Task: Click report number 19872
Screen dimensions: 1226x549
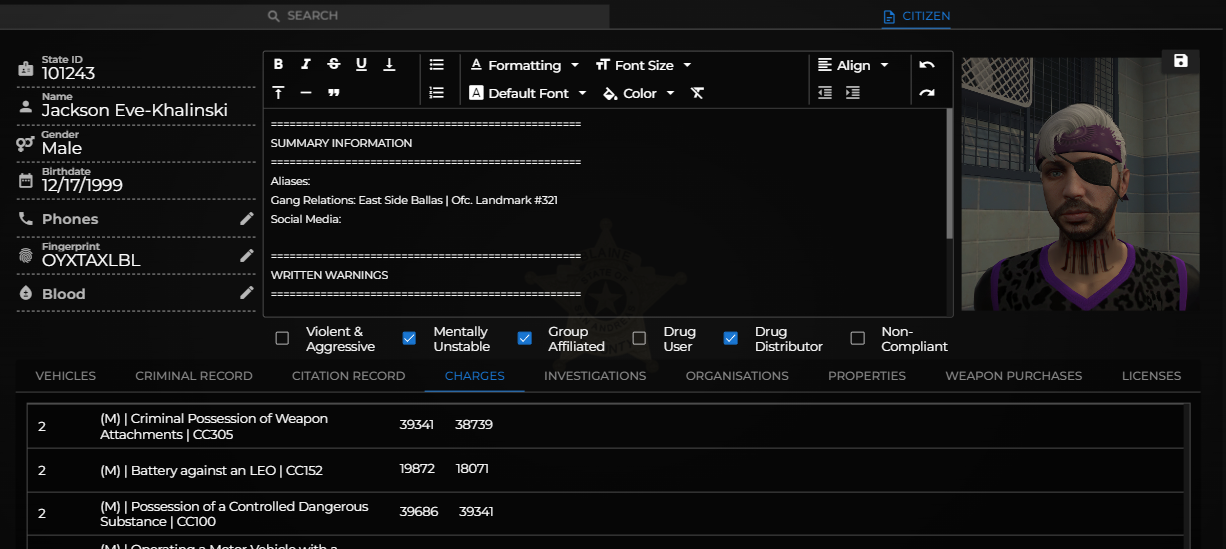Action: click(417, 468)
